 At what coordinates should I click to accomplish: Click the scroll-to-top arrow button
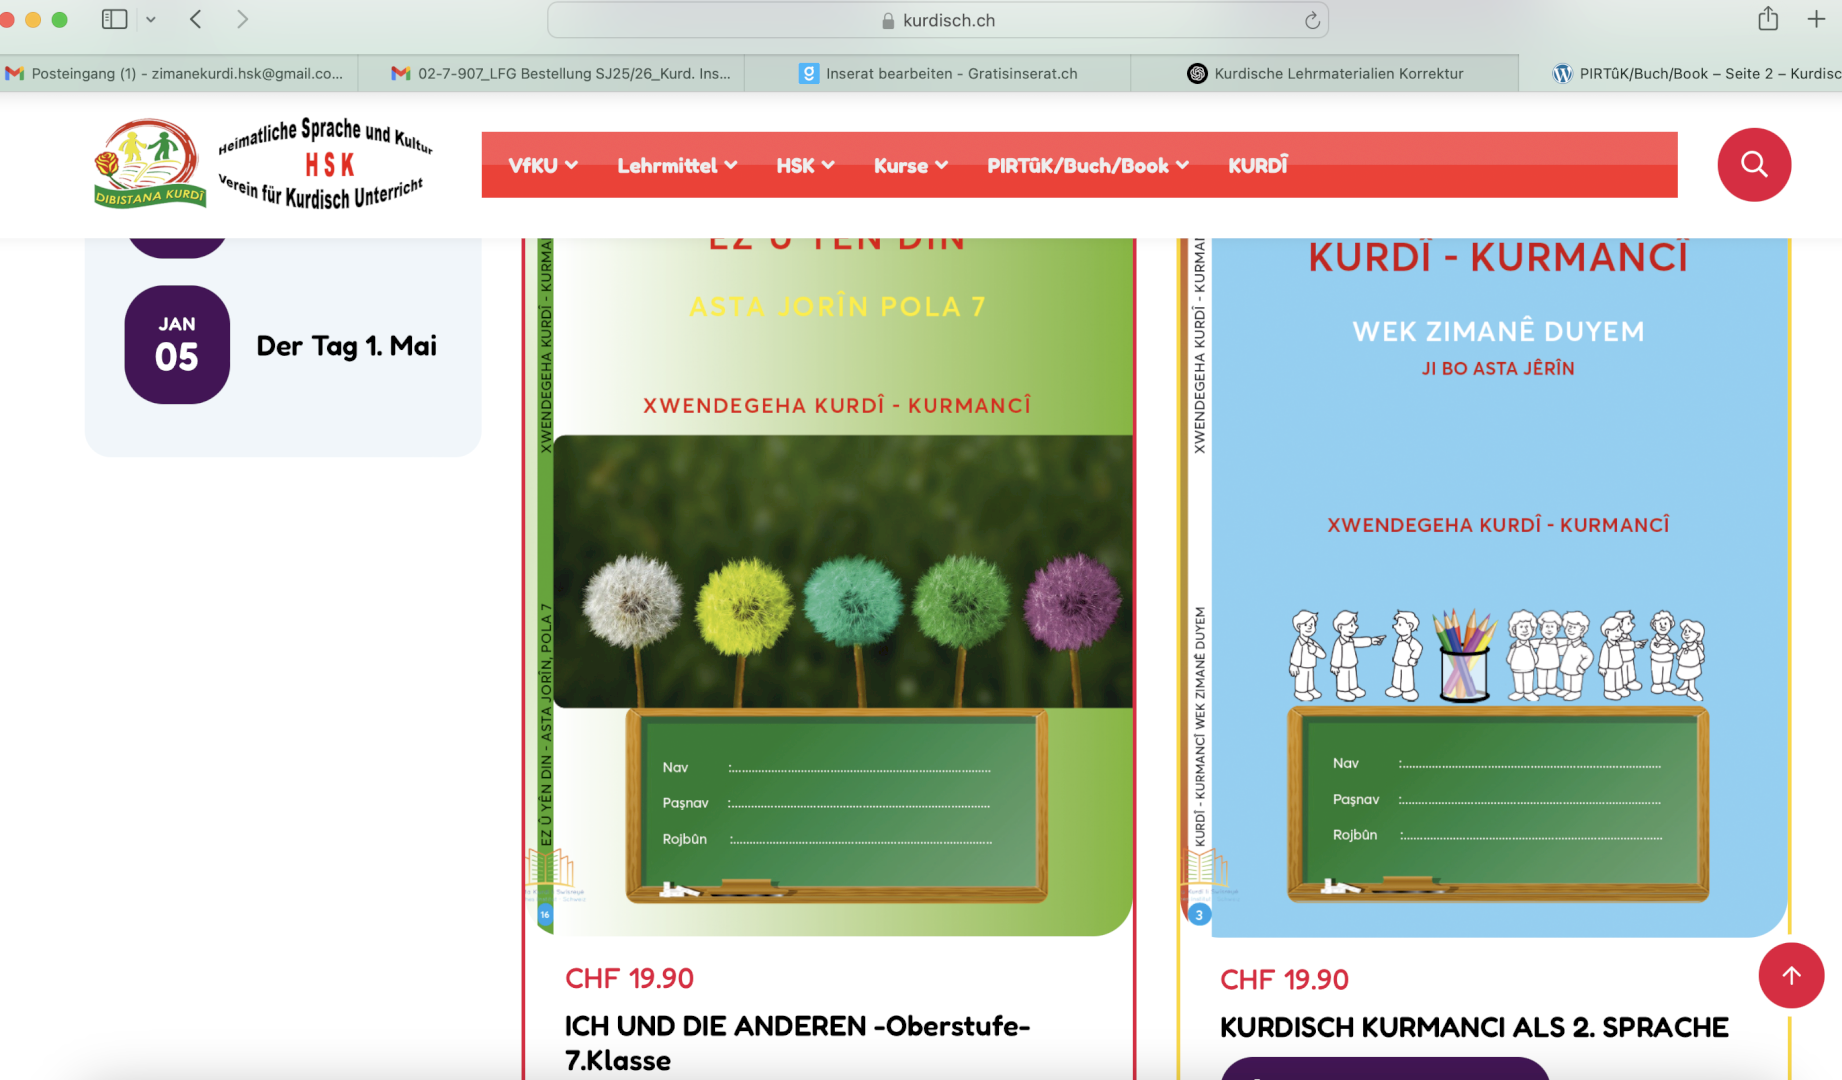click(1790, 975)
